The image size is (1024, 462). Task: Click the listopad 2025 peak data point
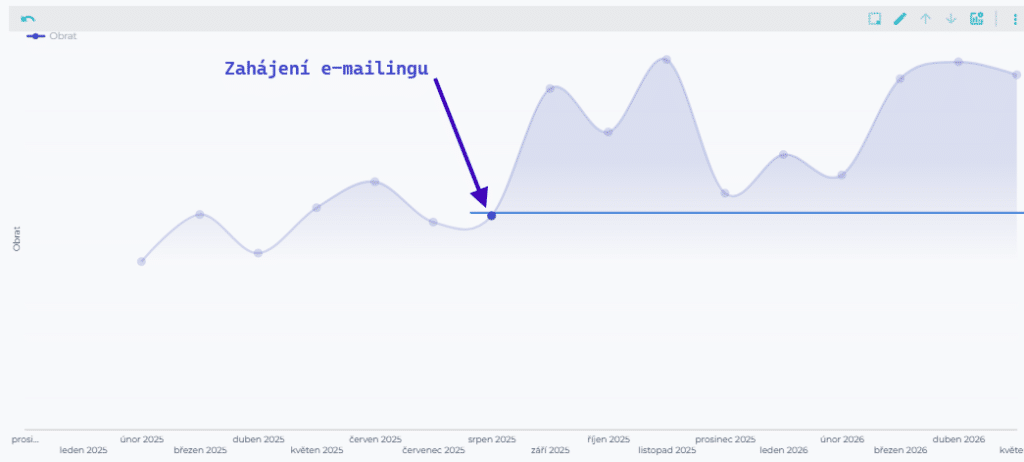(666, 60)
